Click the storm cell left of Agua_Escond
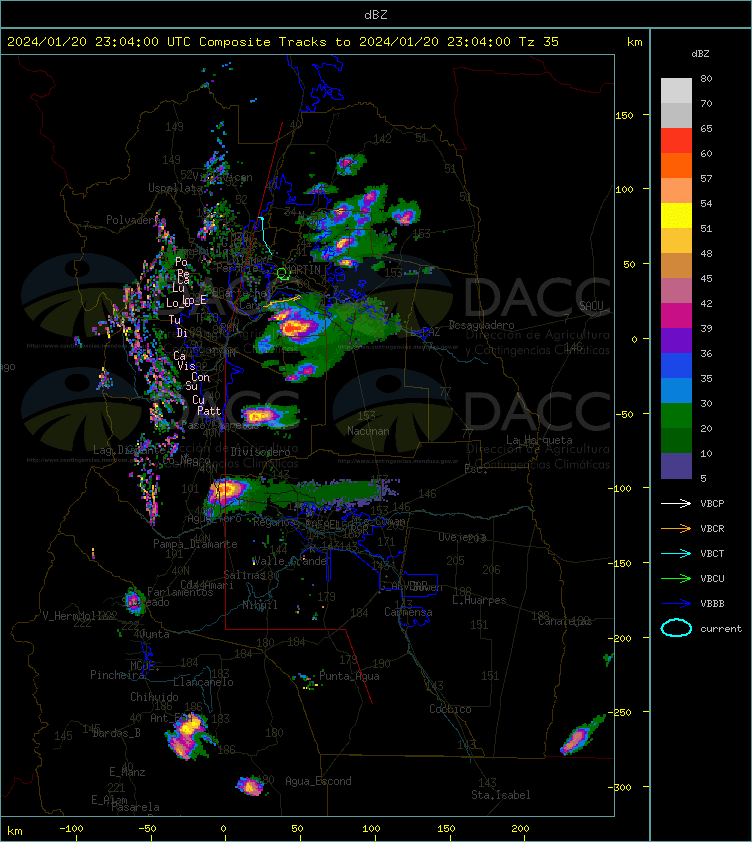The height and width of the screenshot is (842, 752). 250,786
